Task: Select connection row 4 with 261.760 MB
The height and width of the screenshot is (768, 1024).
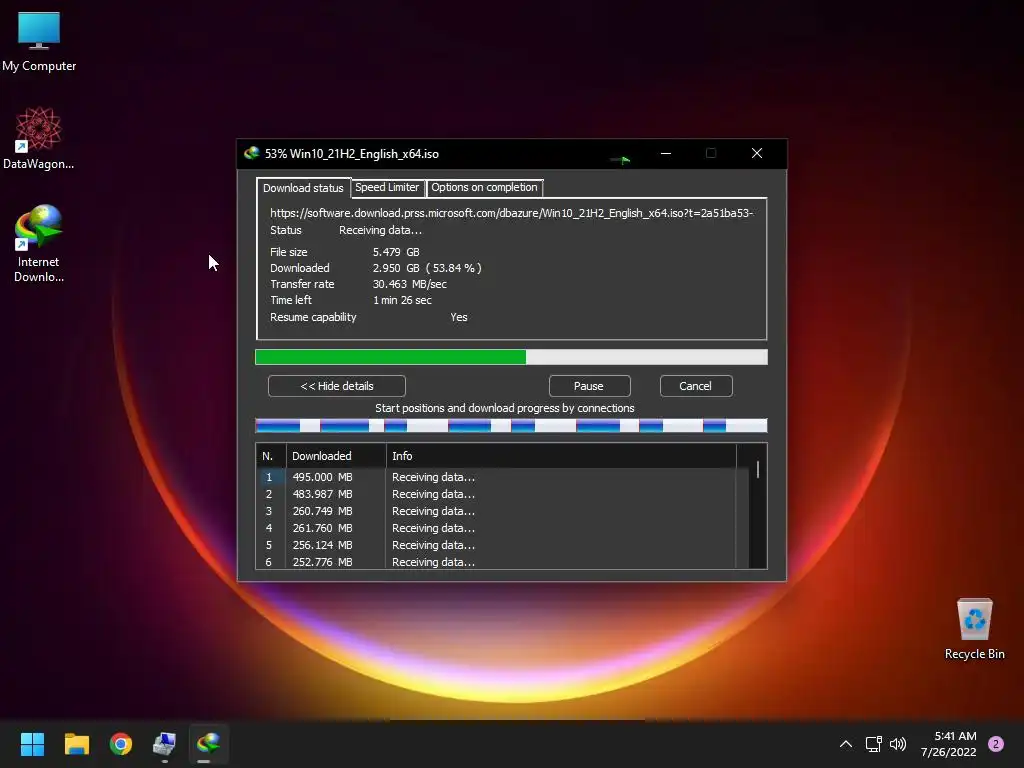Action: (503, 528)
